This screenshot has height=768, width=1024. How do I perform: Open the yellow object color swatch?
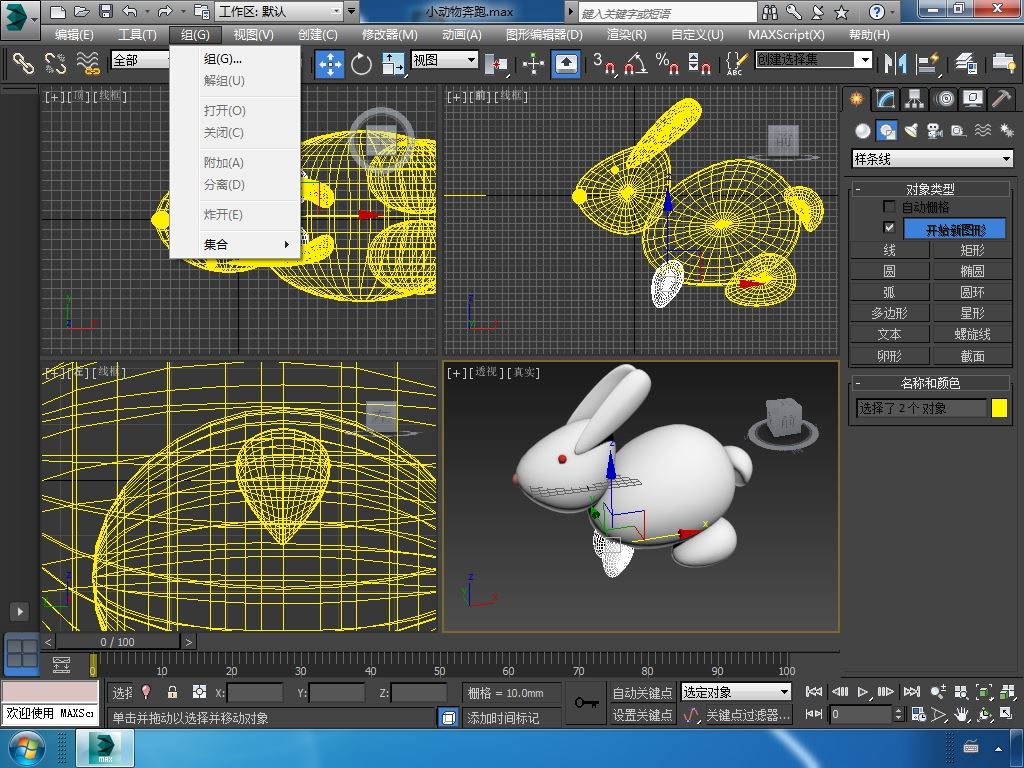tap(999, 408)
